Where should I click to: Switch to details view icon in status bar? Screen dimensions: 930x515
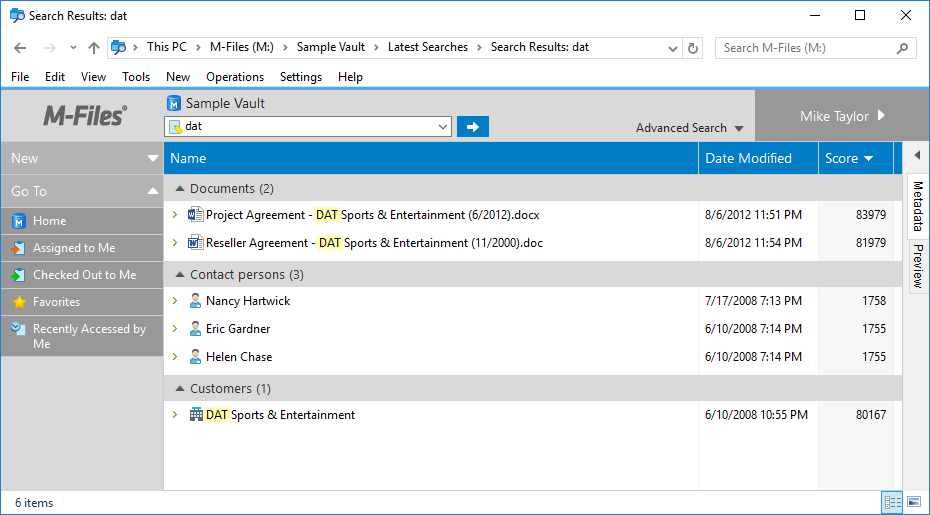point(893,503)
